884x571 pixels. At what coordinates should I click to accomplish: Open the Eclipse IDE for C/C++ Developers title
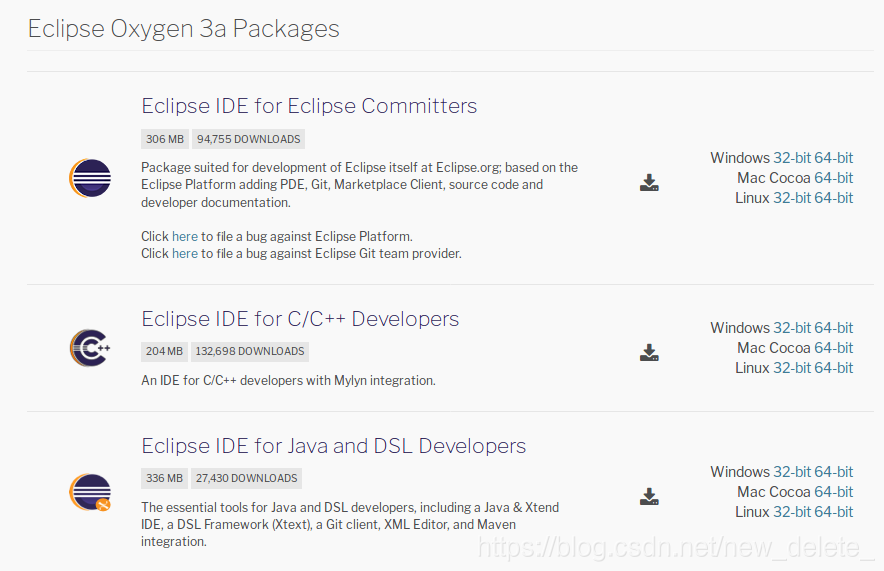point(300,319)
